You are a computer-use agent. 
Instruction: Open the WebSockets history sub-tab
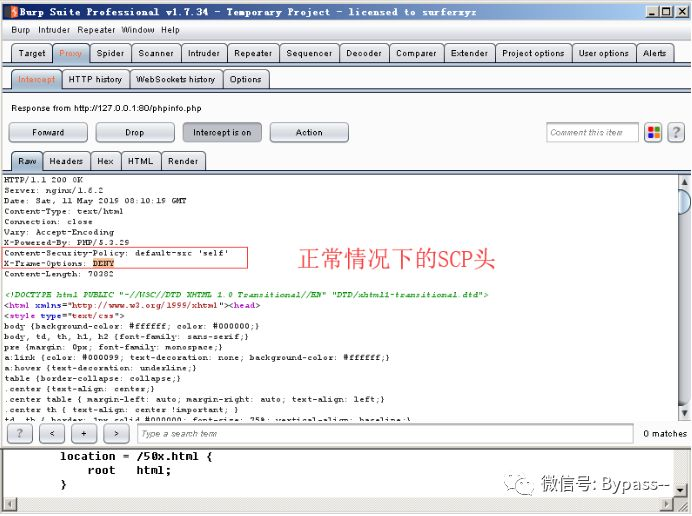coord(176,79)
